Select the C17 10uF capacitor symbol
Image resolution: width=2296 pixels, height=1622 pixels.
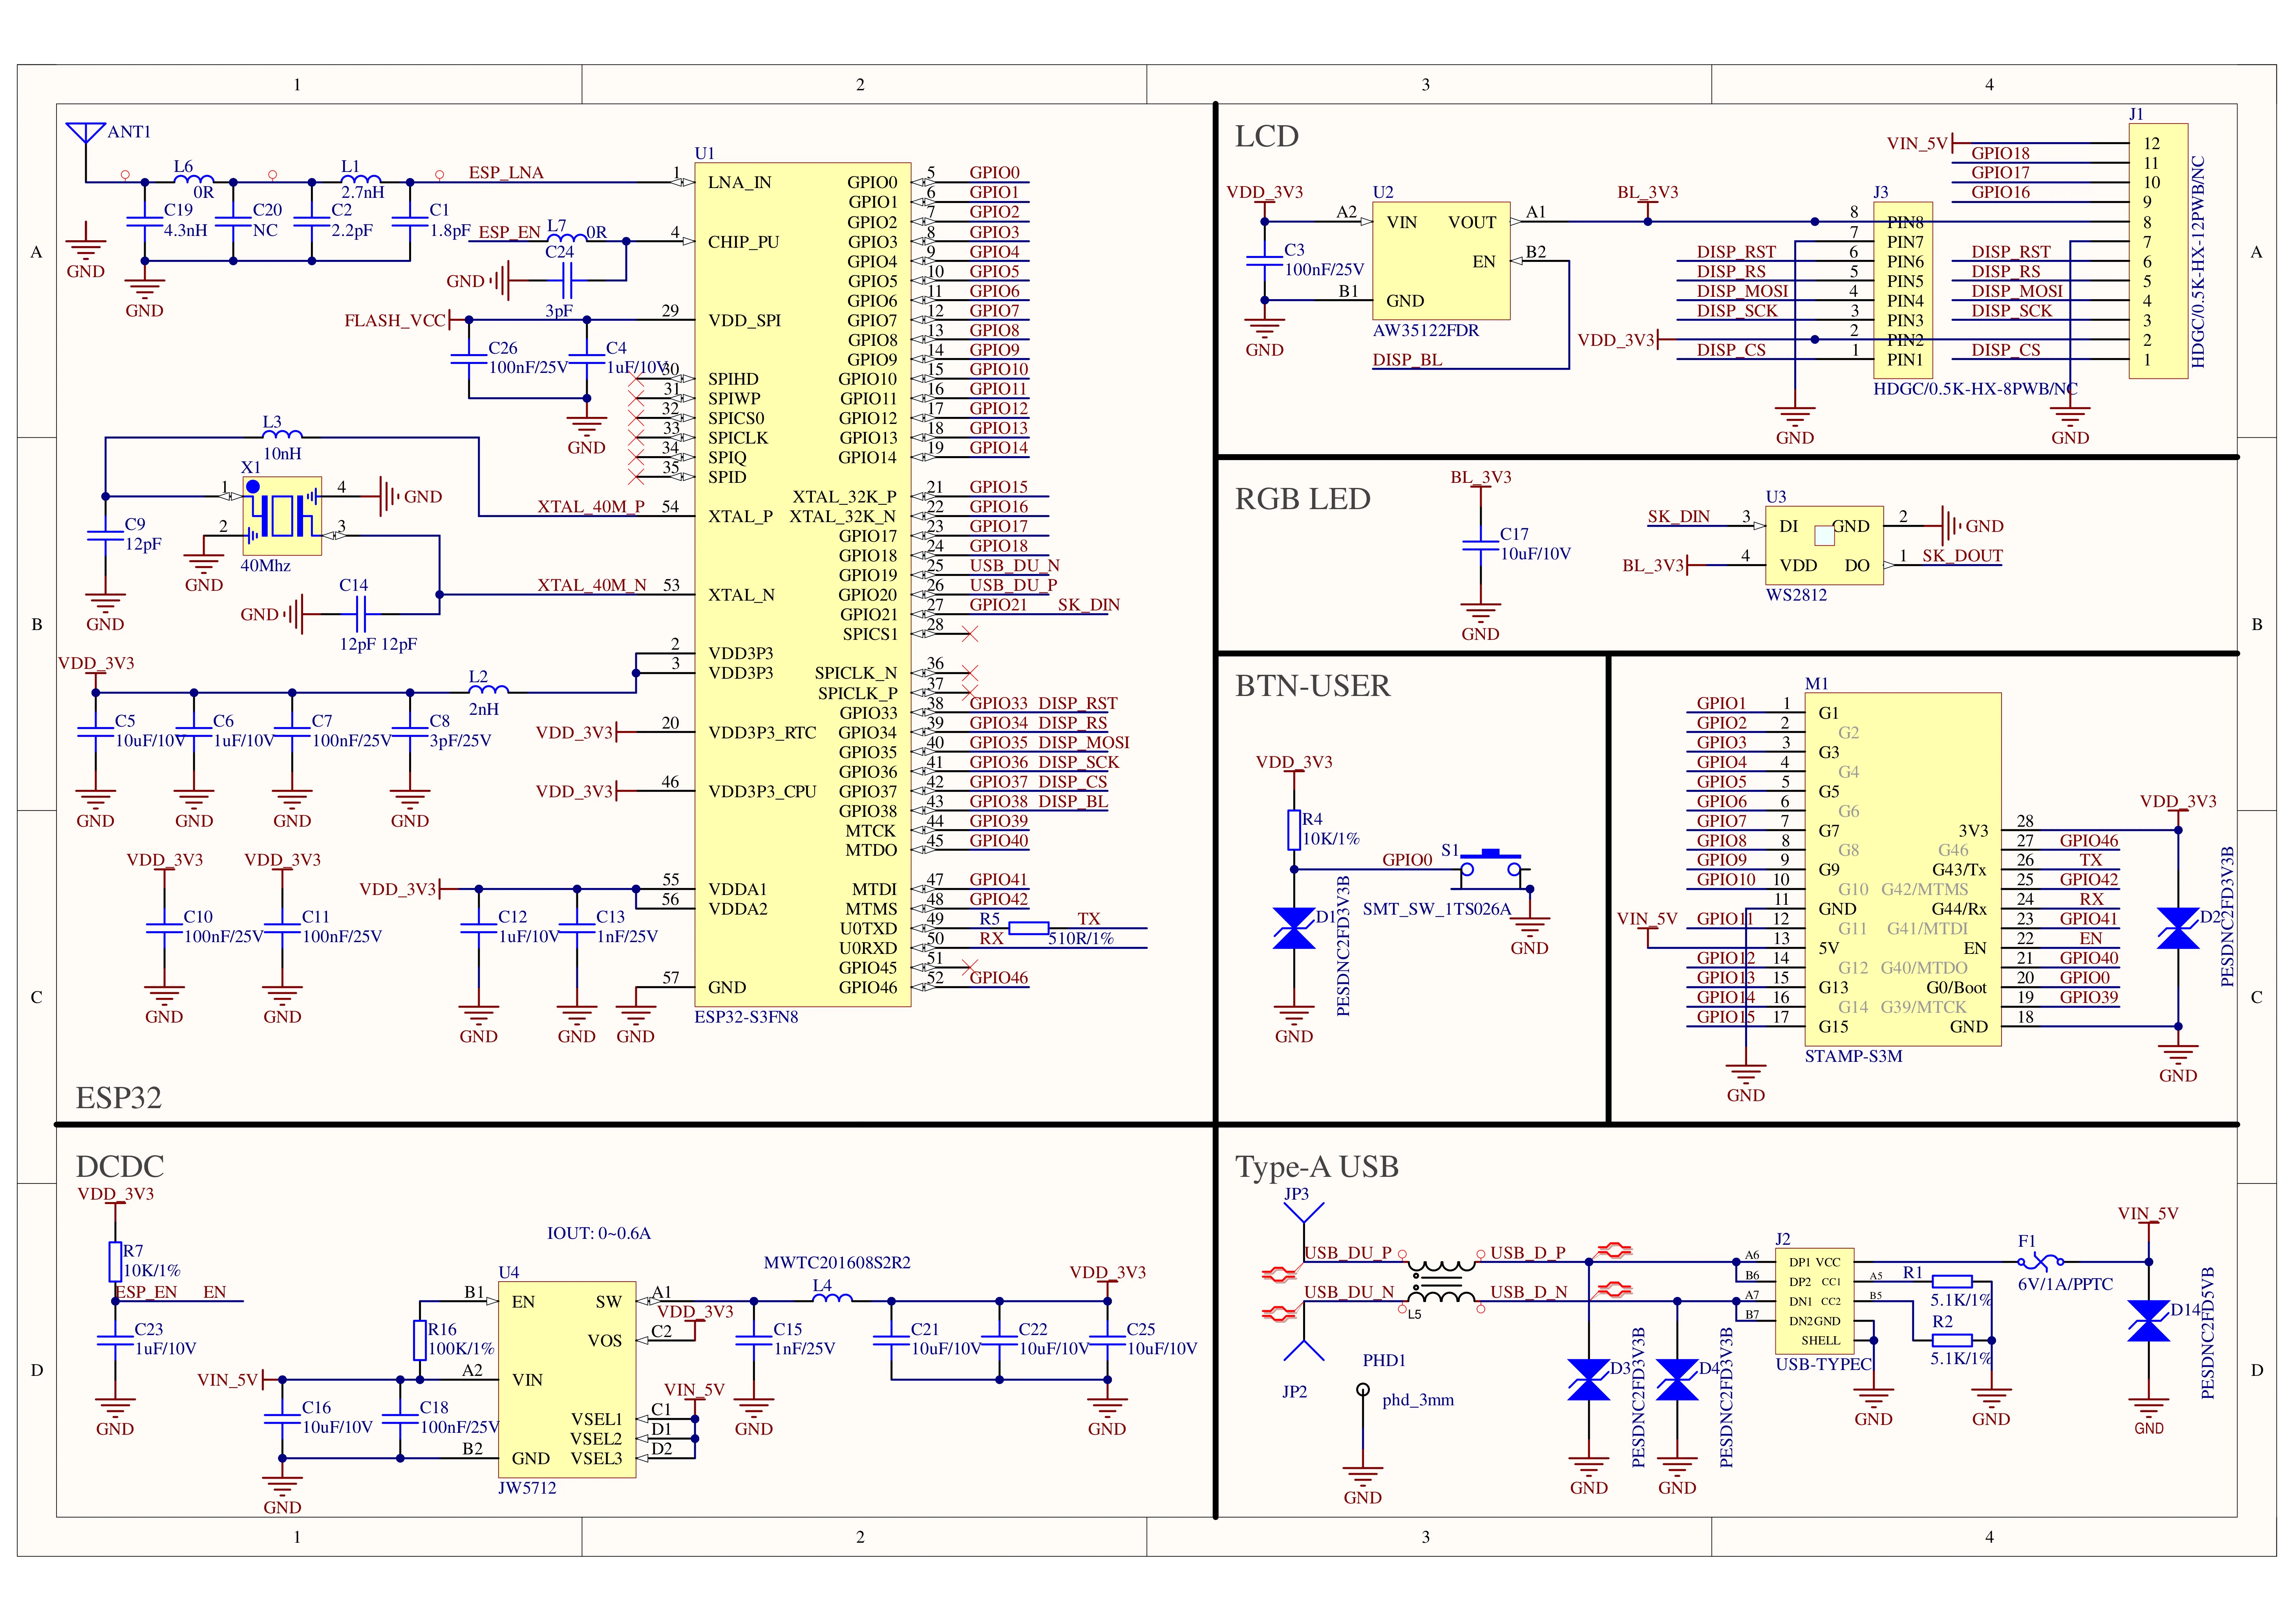click(x=1480, y=545)
